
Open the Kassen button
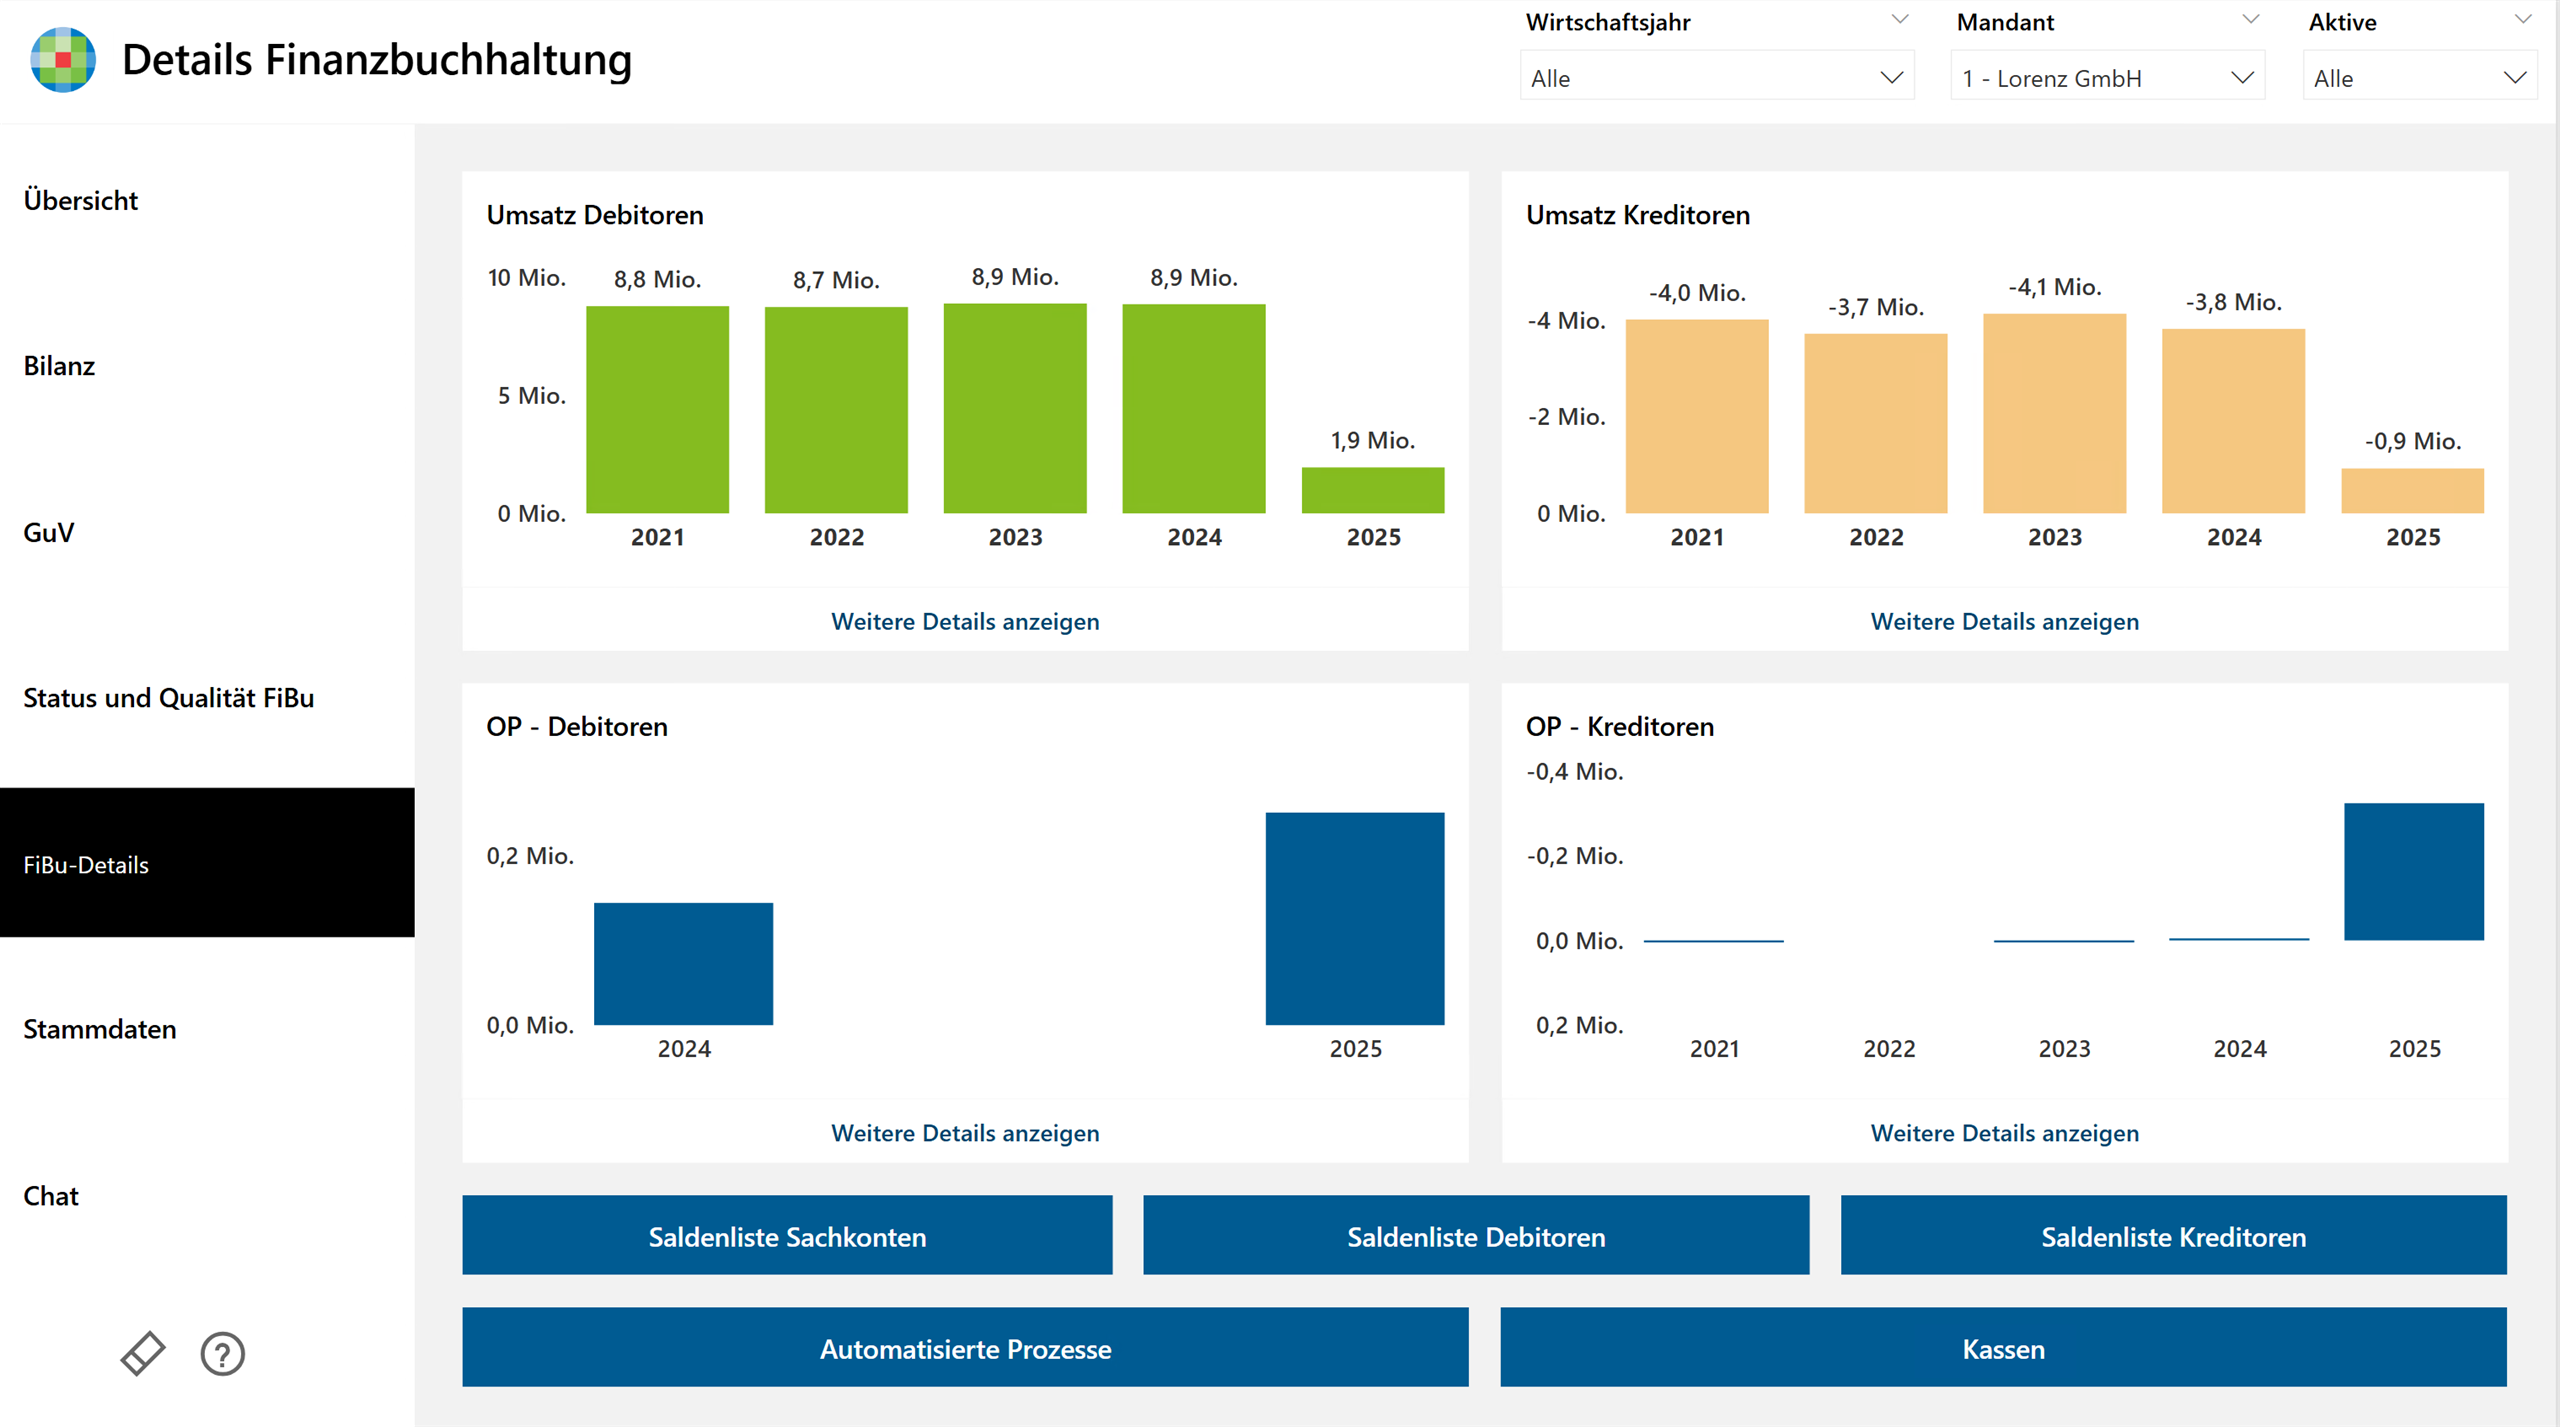pyautogui.click(x=2003, y=1348)
